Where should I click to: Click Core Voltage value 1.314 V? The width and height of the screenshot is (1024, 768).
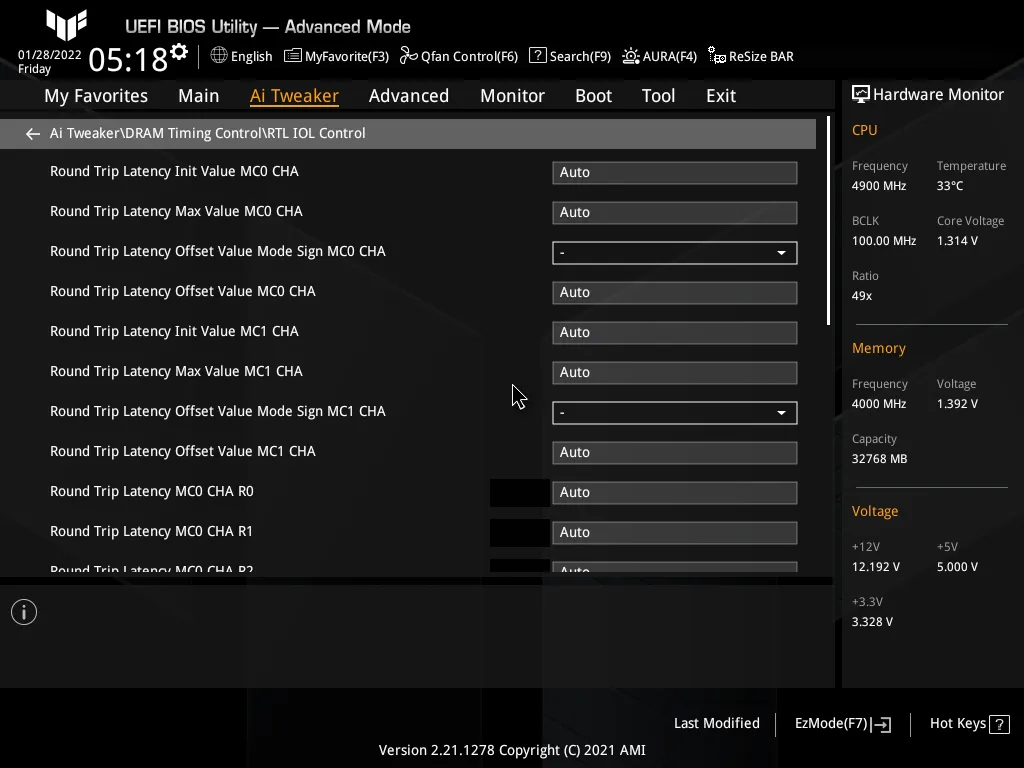pyautogui.click(x=957, y=241)
